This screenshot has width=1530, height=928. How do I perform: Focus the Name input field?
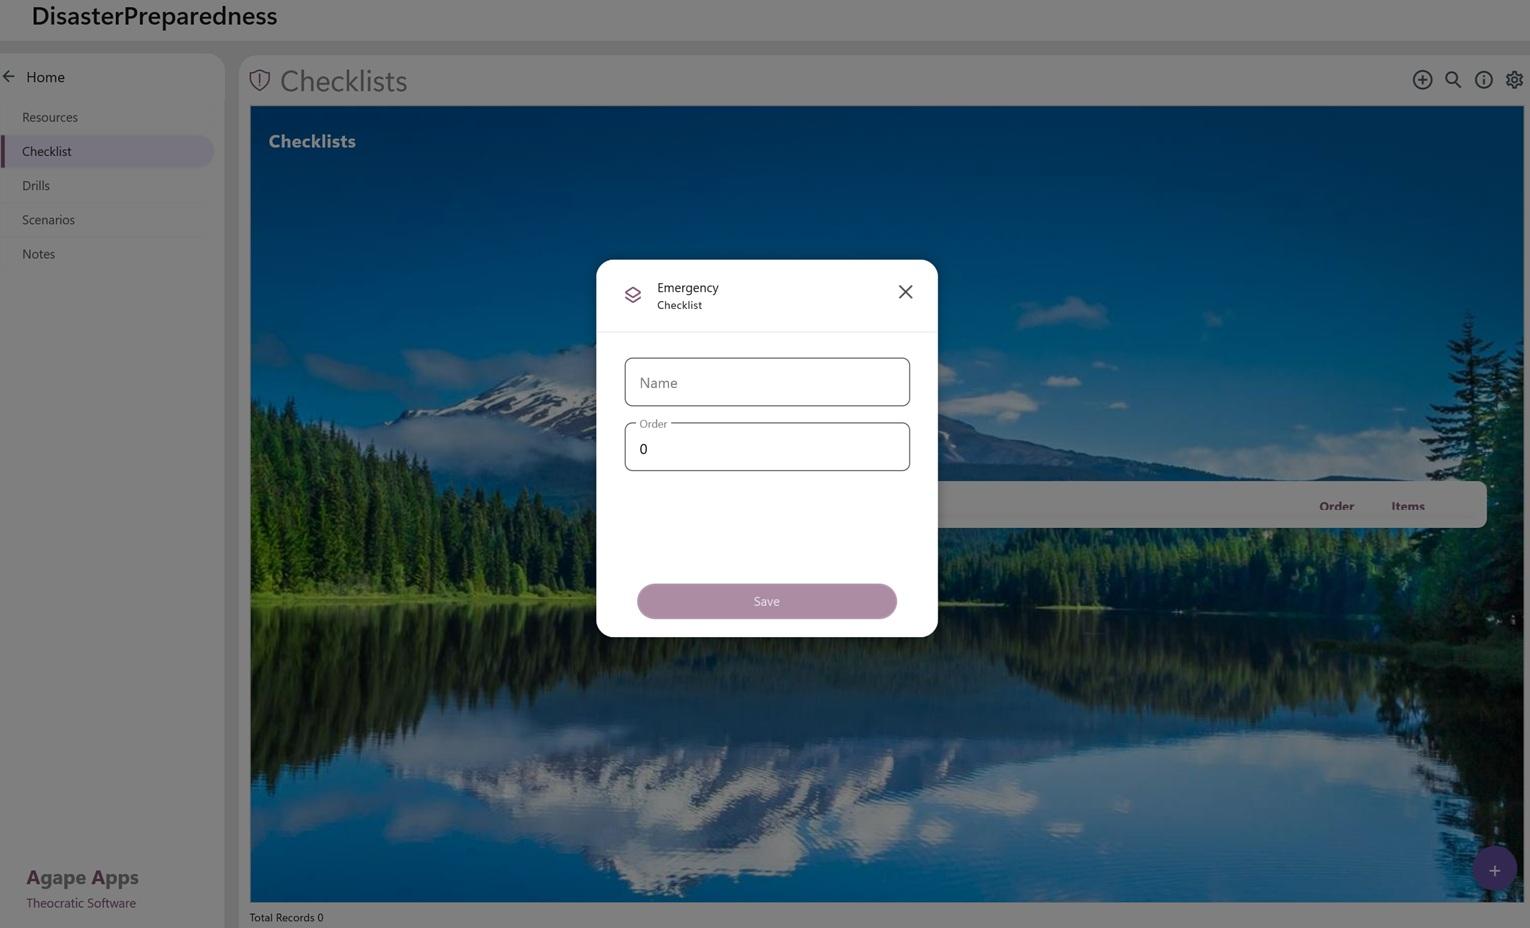(x=766, y=382)
